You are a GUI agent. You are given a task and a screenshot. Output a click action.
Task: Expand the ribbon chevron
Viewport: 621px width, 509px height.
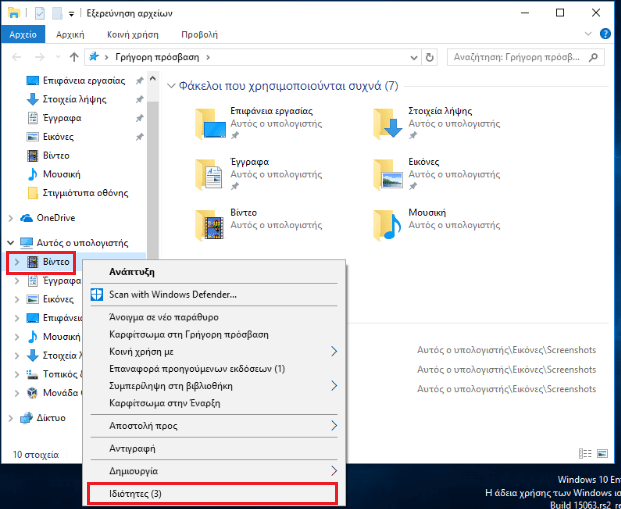pos(588,34)
